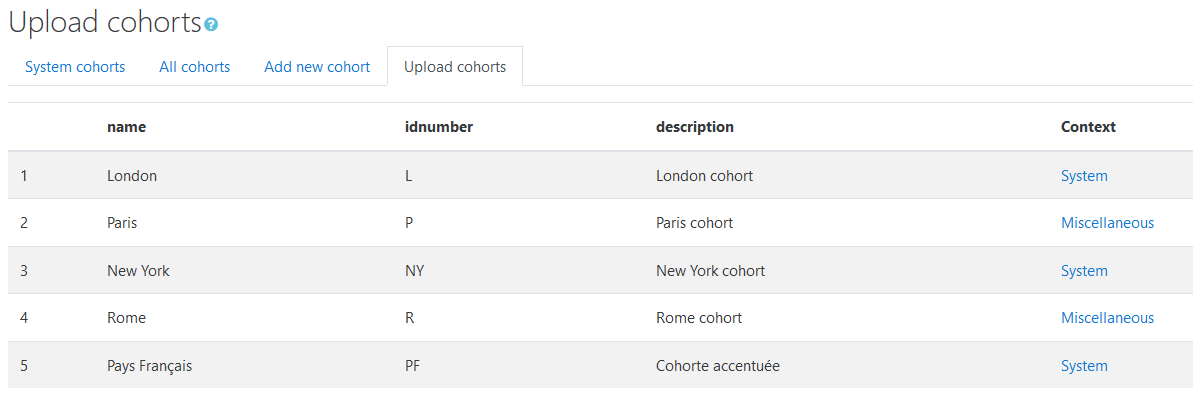Open the All cohorts tab
1193x400 pixels.
point(195,67)
